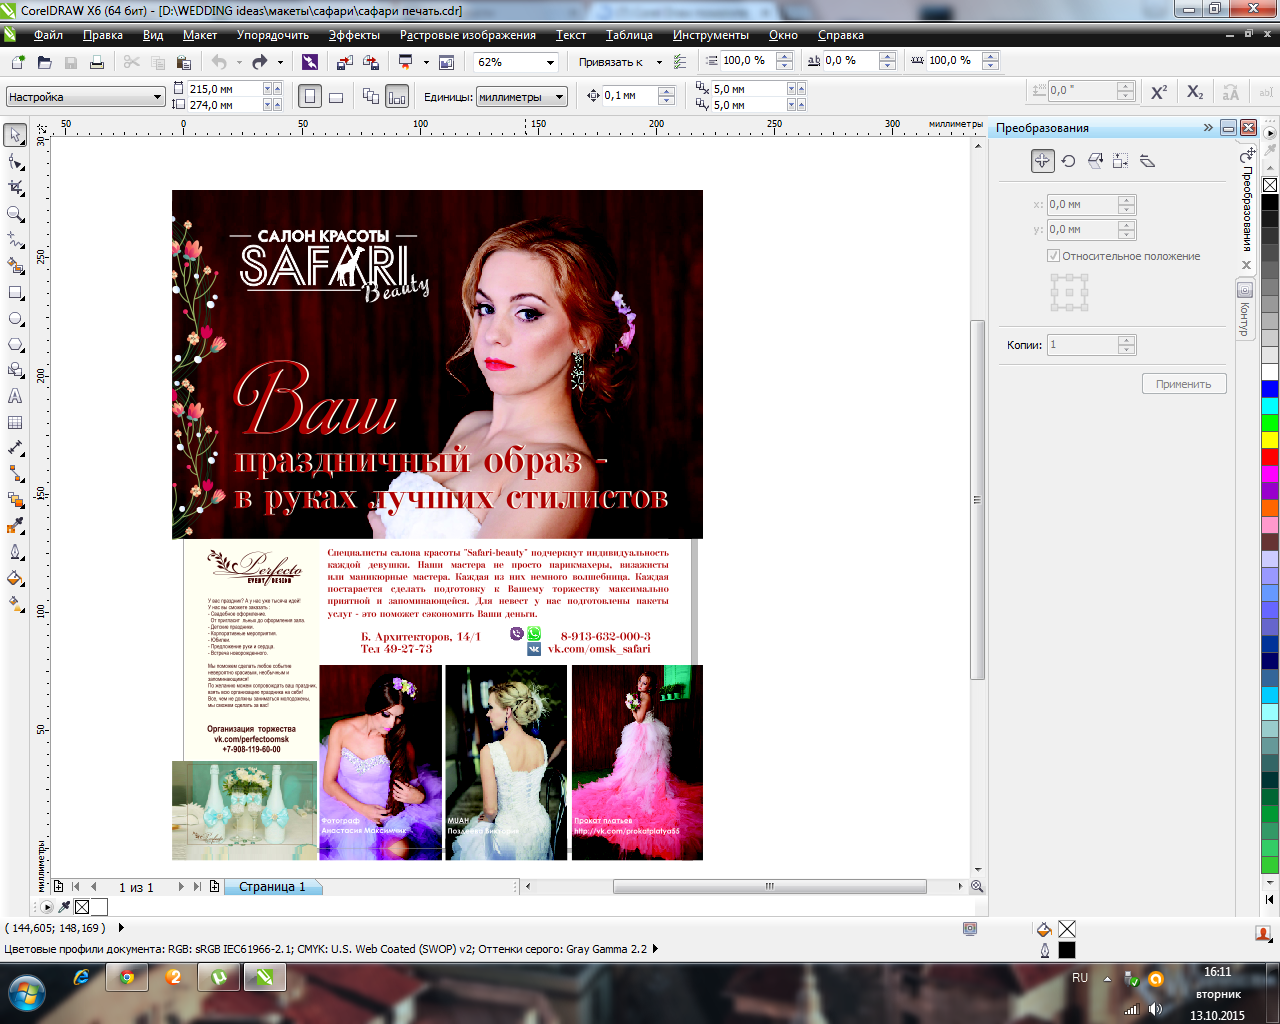This screenshot has height=1024, width=1280.
Task: Select the Freehand curve tool
Action: (16, 239)
